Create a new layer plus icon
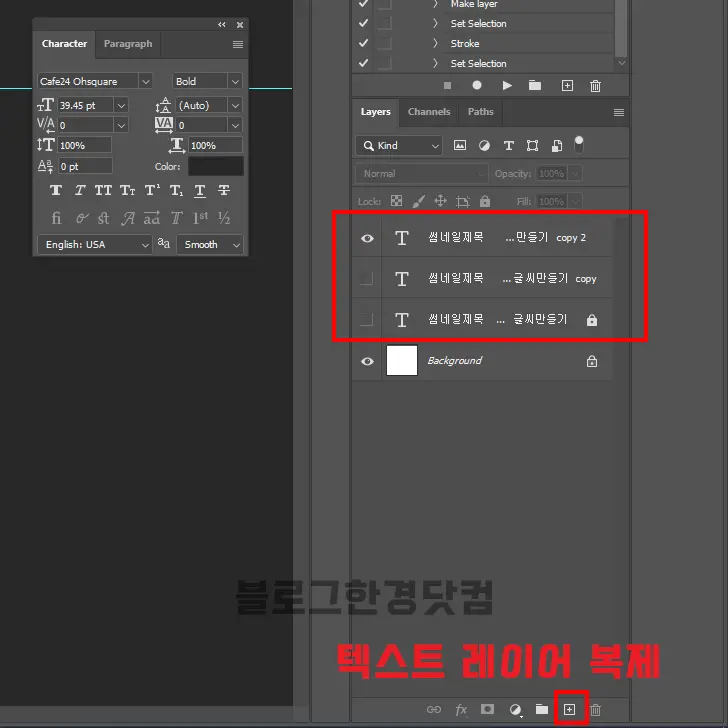 [569, 709]
